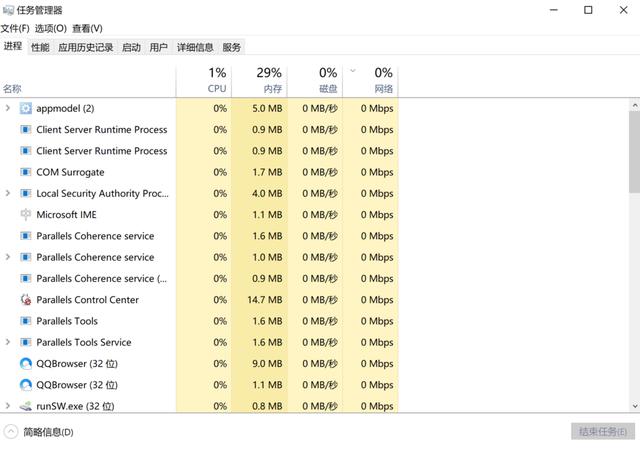
Task: Select the COM Surrogate row text
Action: pos(70,172)
